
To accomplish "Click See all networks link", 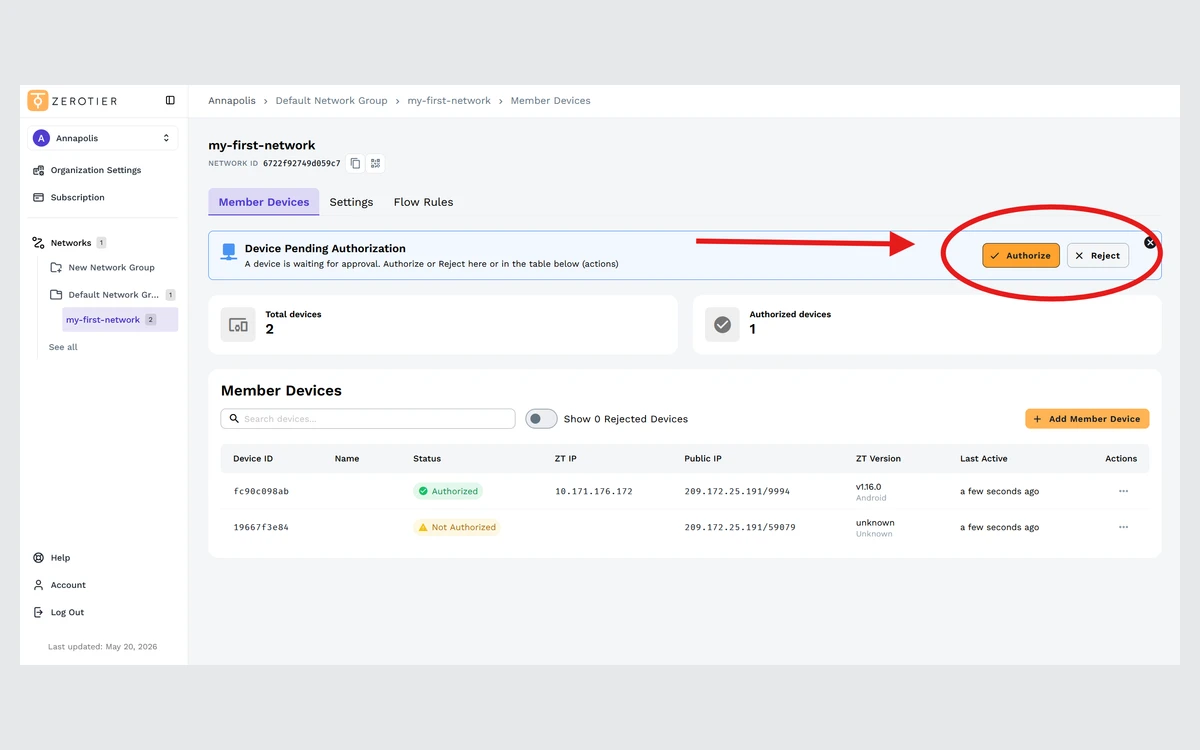I will point(63,347).
